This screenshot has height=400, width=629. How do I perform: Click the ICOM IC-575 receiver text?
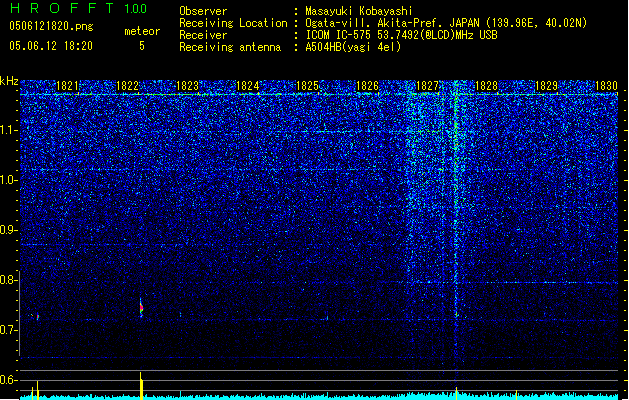[401, 35]
